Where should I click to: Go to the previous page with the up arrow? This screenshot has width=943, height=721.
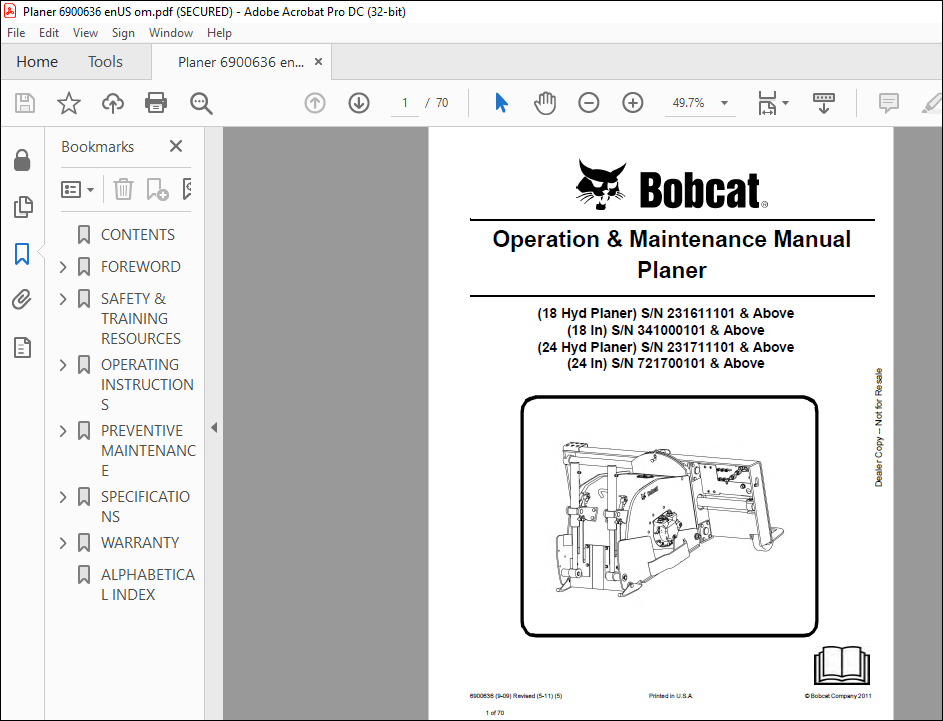click(x=315, y=103)
